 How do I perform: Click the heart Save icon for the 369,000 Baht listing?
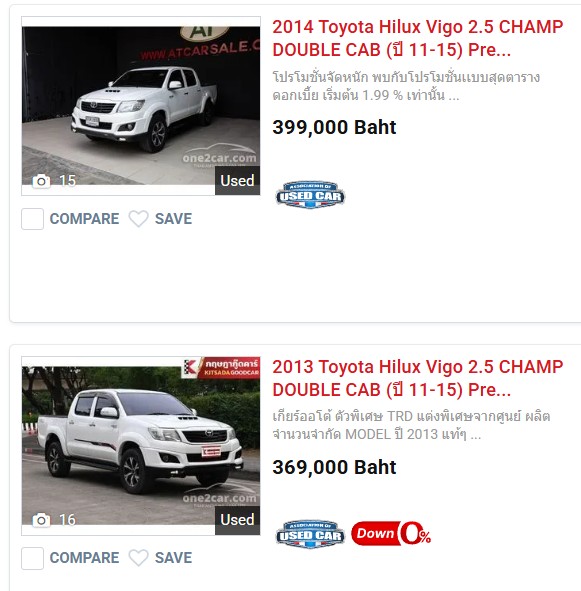[x=138, y=558]
